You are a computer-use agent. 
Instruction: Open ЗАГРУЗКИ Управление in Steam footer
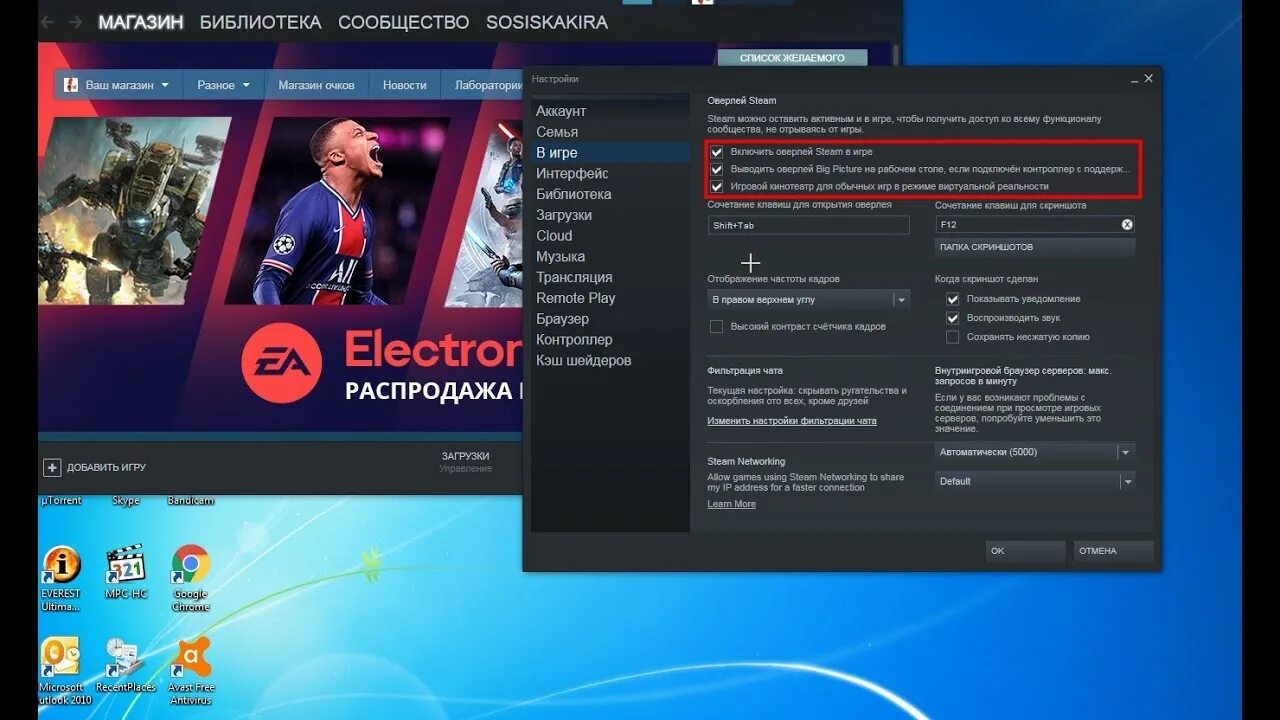click(x=465, y=461)
